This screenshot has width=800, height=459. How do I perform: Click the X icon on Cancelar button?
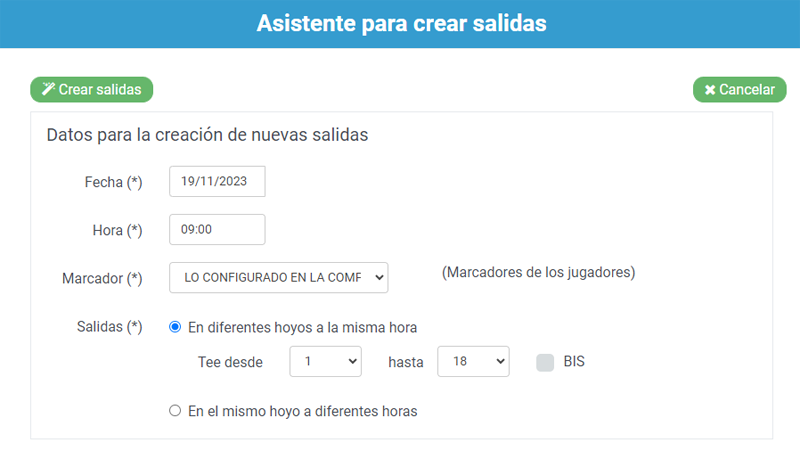pyautogui.click(x=710, y=90)
